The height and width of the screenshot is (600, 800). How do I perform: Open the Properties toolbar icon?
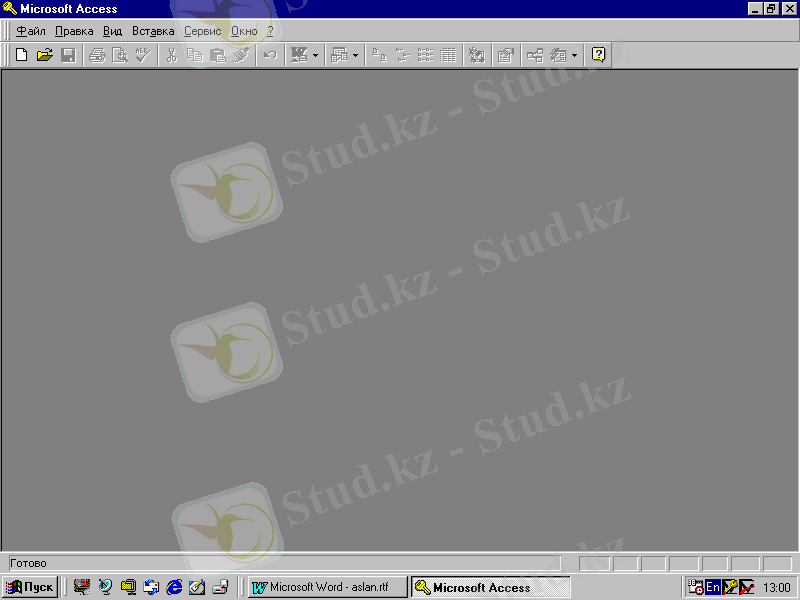click(x=506, y=55)
